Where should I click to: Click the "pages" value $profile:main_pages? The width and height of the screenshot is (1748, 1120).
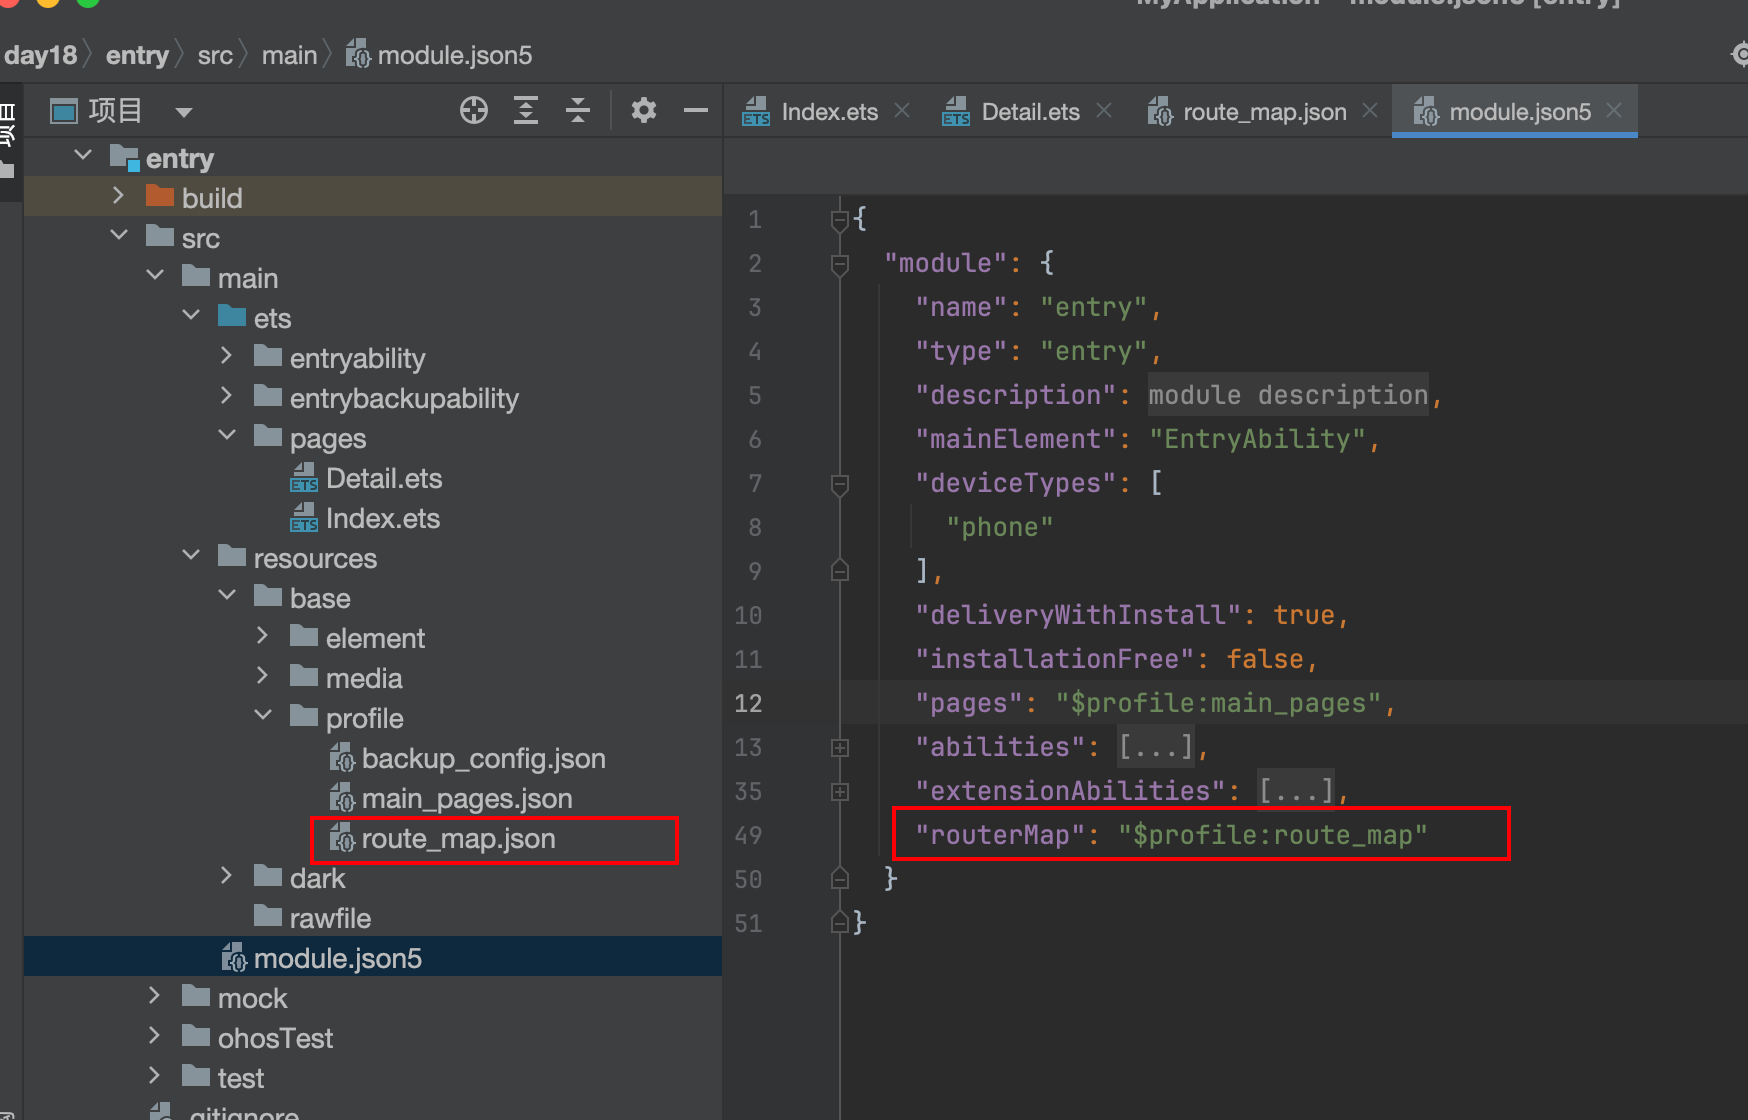(1219, 703)
